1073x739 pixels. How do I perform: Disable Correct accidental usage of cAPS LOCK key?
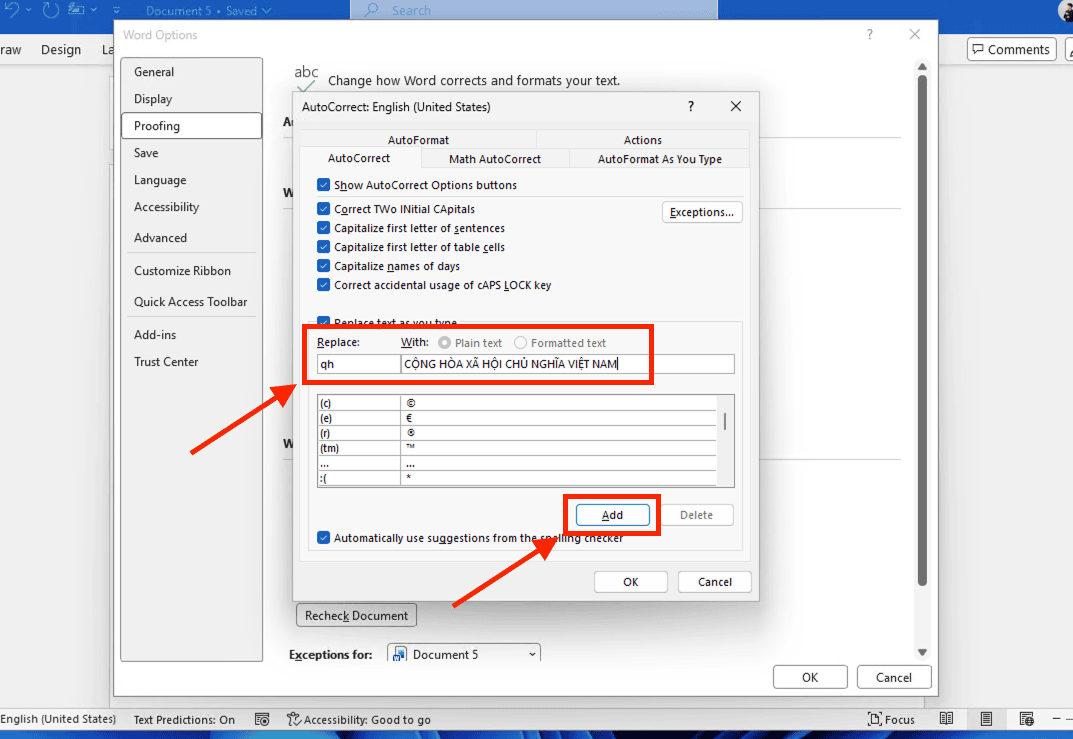324,285
